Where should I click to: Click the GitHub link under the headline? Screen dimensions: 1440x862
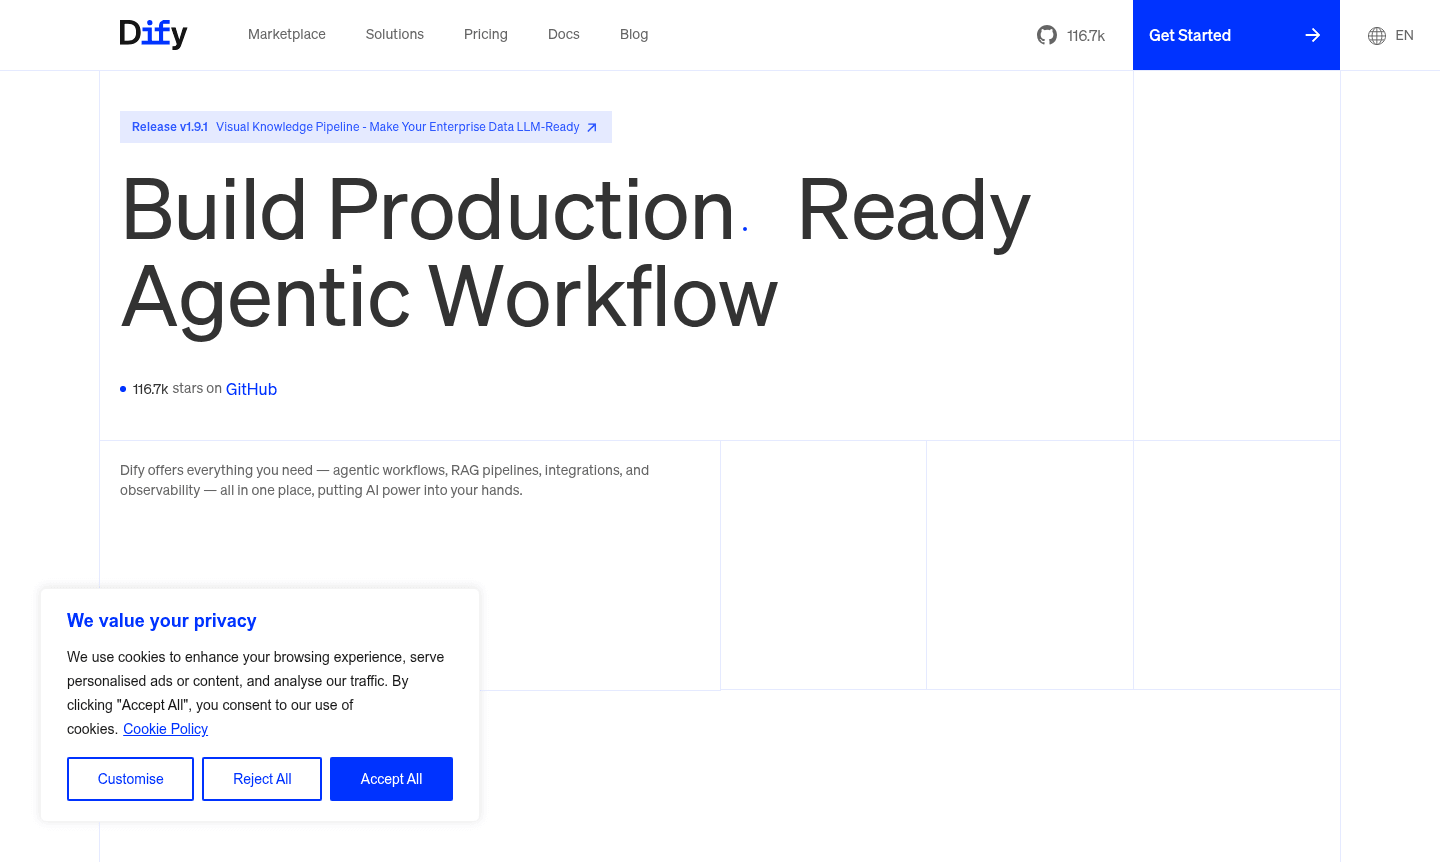click(251, 389)
